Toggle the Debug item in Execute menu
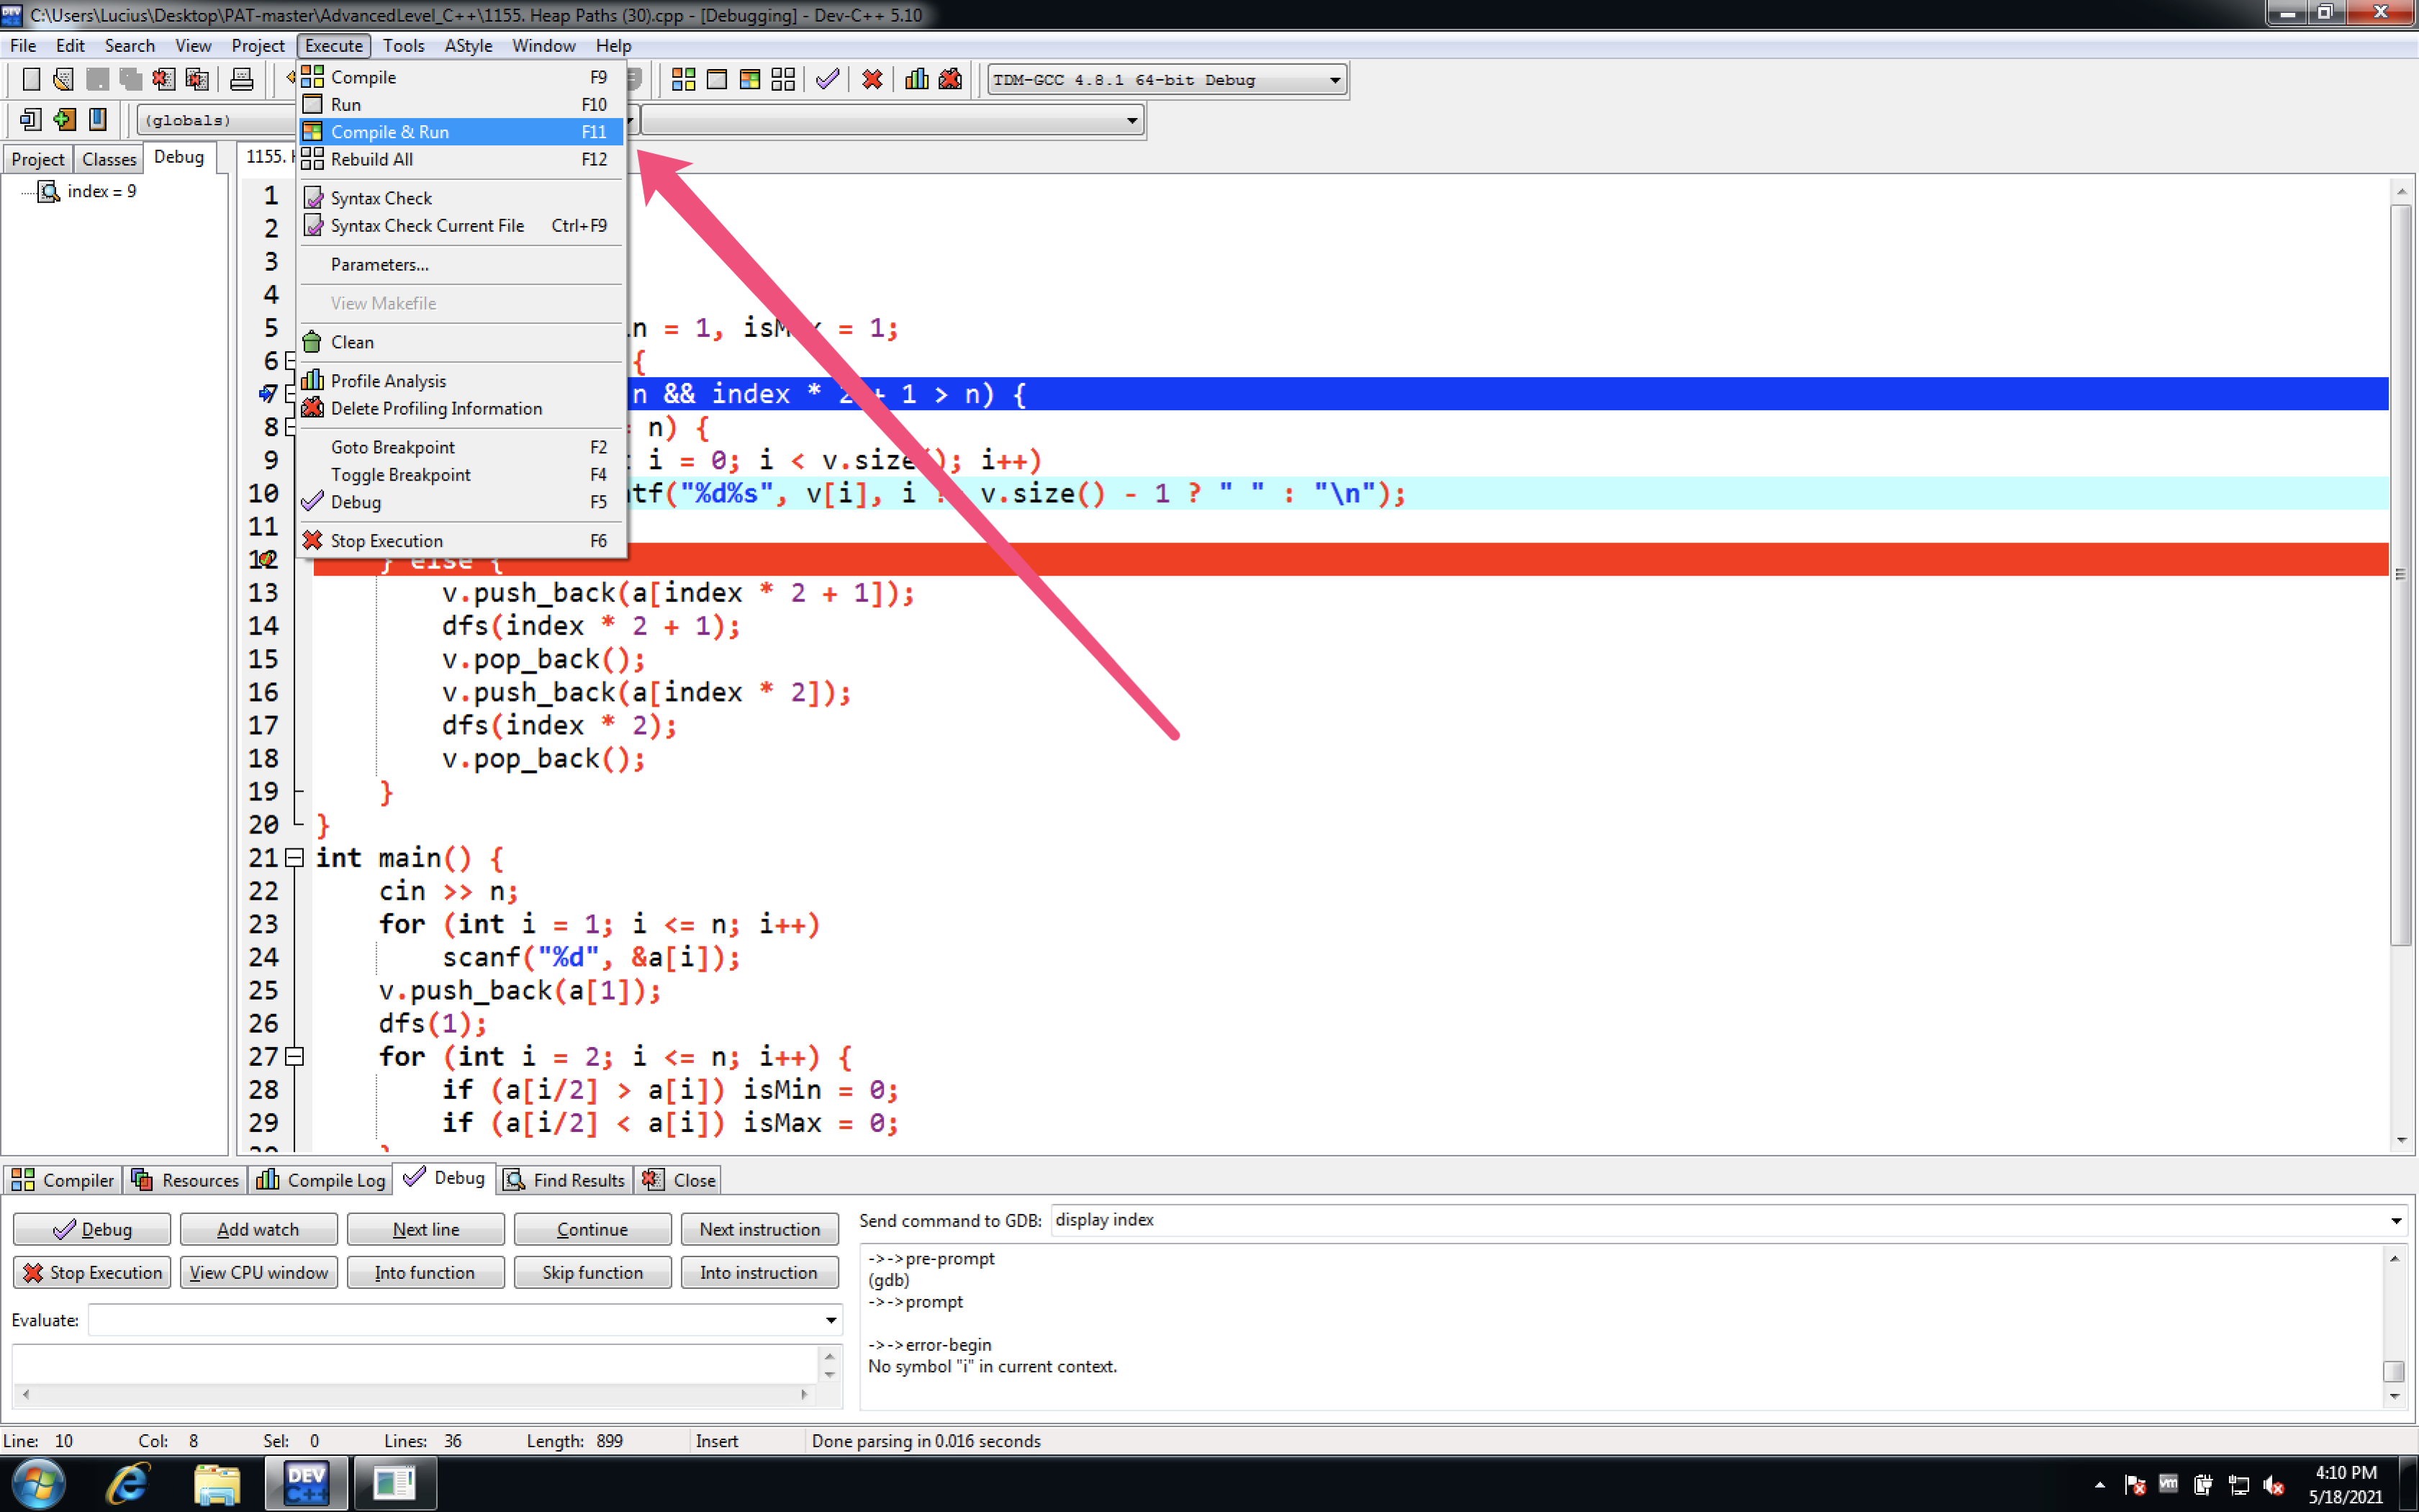The height and width of the screenshot is (1512, 2419). click(x=356, y=502)
